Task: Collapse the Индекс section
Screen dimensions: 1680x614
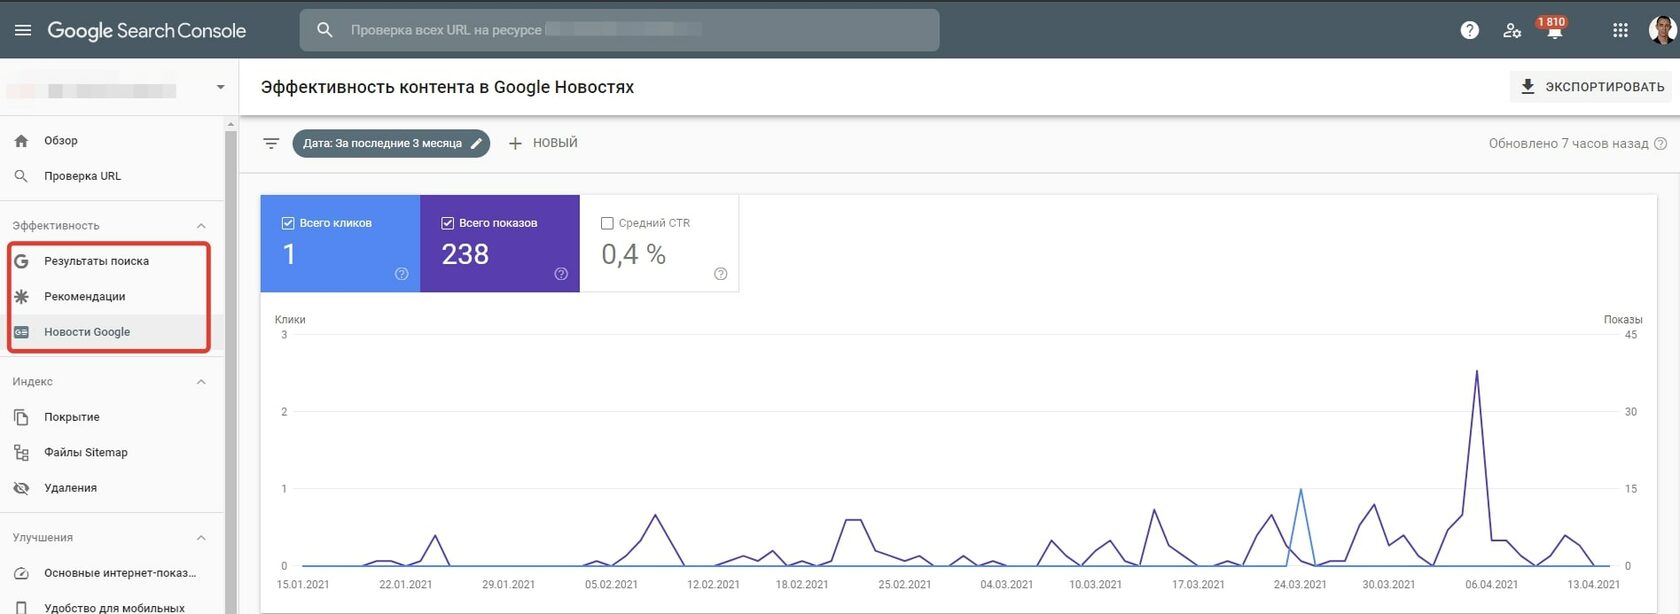Action: (x=201, y=382)
